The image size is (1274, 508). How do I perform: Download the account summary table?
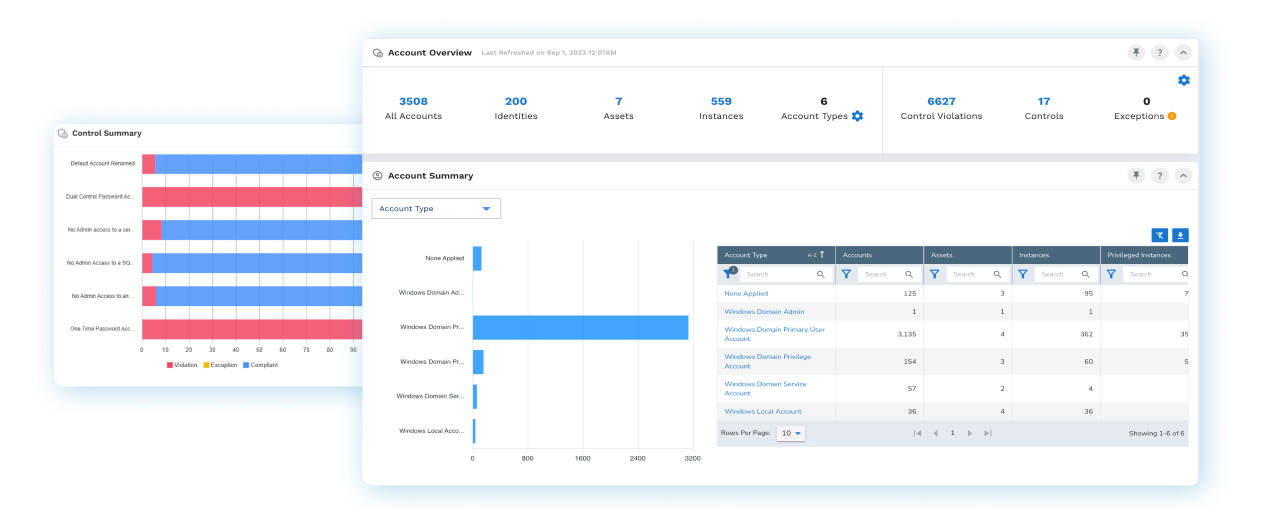[1180, 235]
